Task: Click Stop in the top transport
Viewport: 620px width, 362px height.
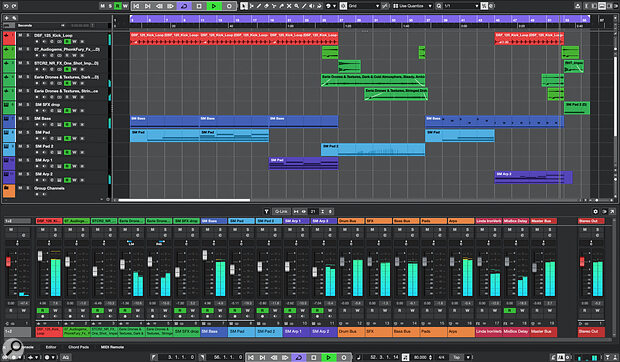Action: (199, 6)
